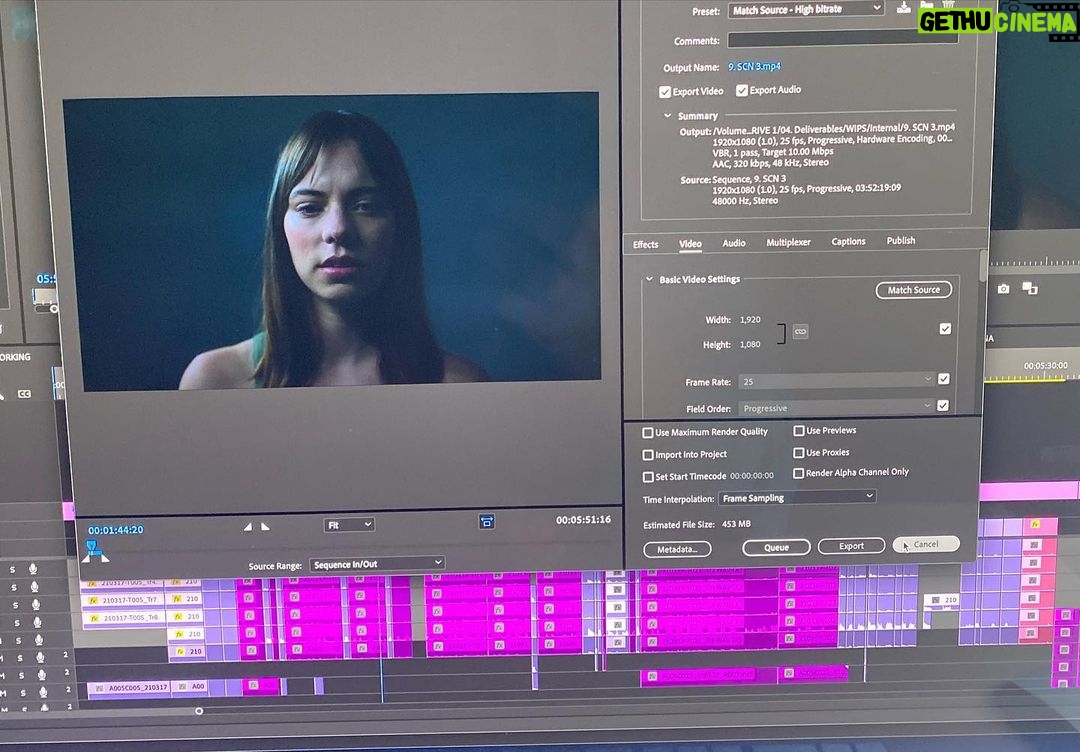This screenshot has height=752, width=1080.
Task: Toggle the Frame Rate match source checkbox
Action: click(944, 379)
